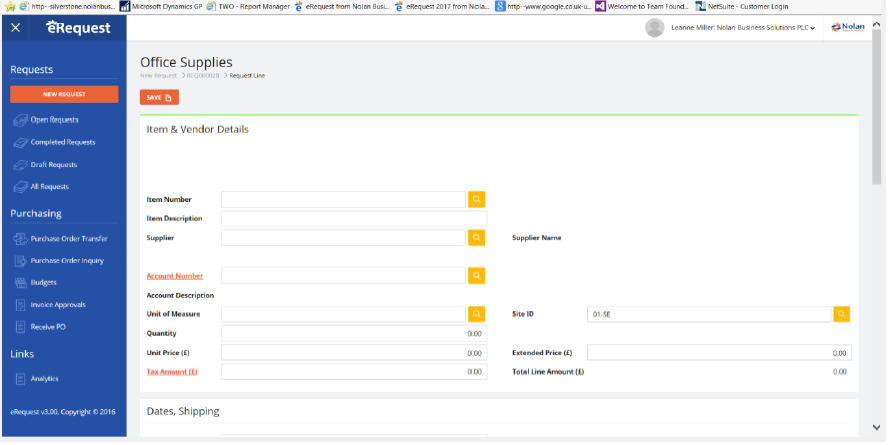
Task: Click the Tax Amount (£) link
Action: coord(172,371)
